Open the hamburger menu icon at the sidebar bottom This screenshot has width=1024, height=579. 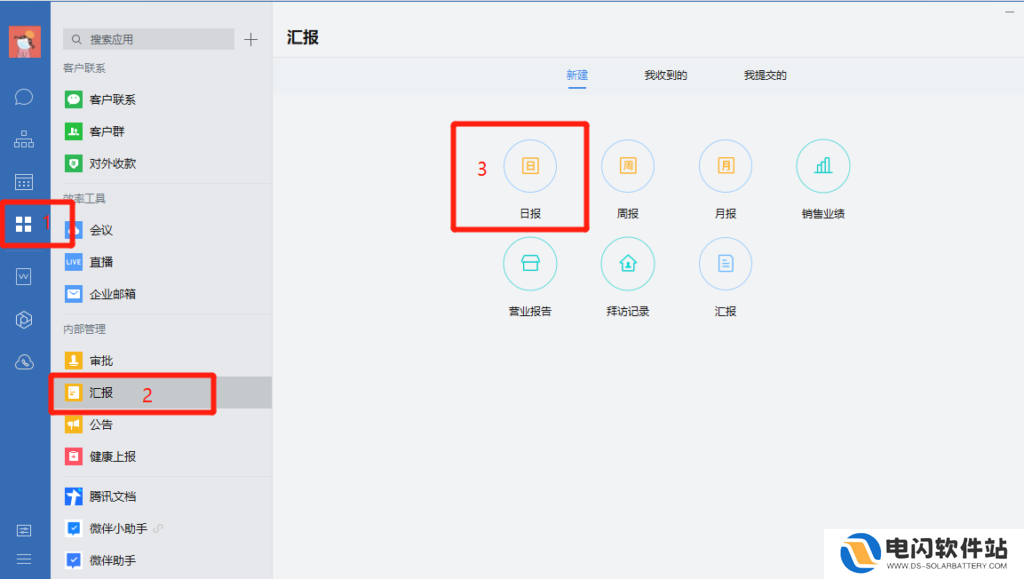tap(24, 559)
